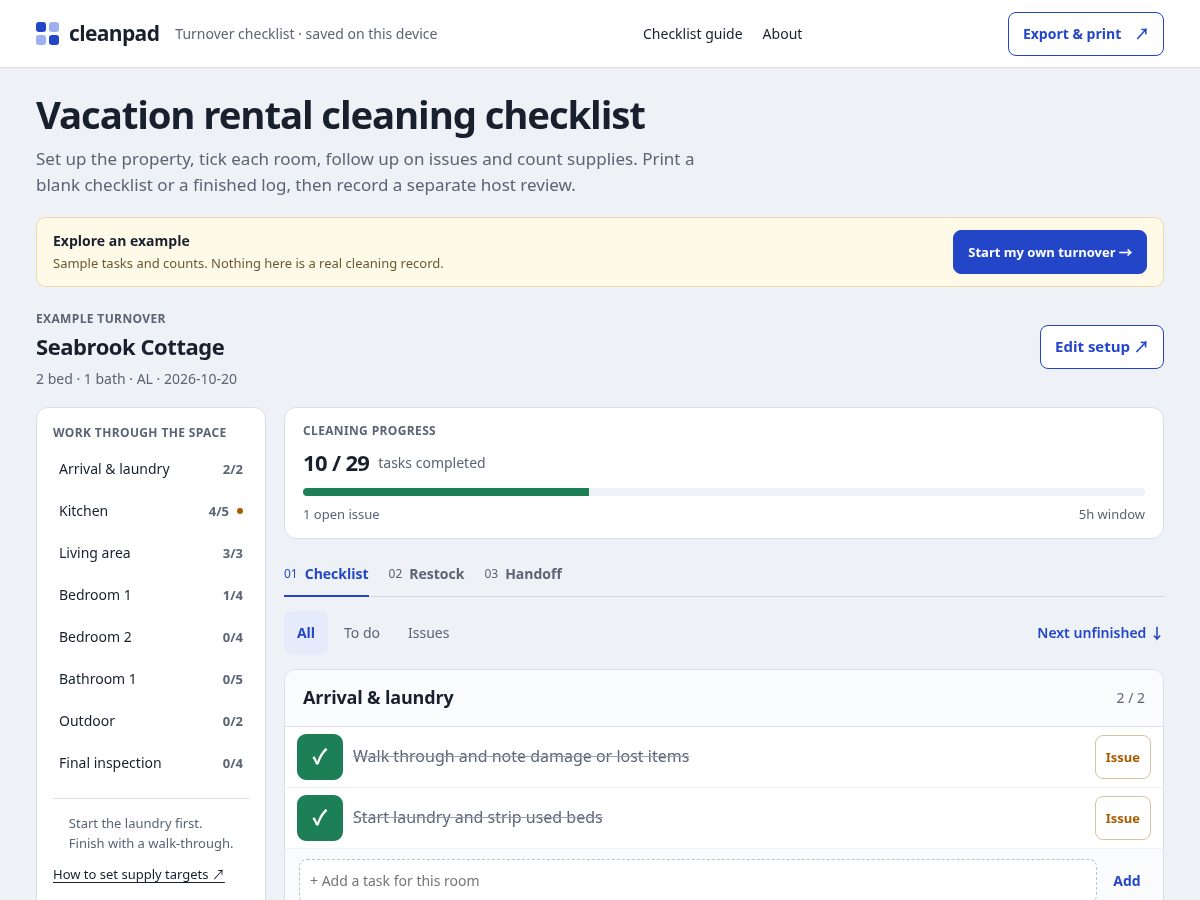
Task: Select the To do filter
Action: tap(362, 633)
